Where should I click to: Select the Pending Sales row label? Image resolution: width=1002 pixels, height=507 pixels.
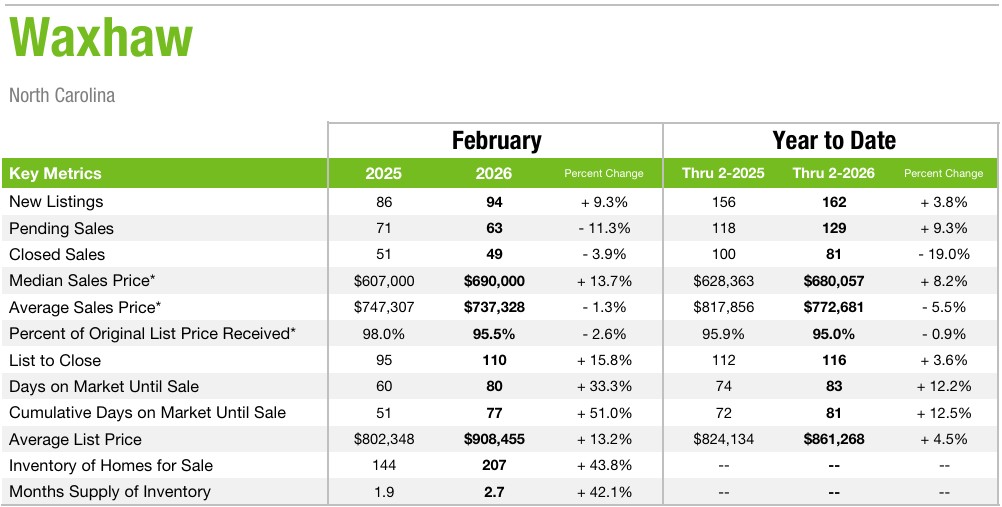click(x=61, y=228)
